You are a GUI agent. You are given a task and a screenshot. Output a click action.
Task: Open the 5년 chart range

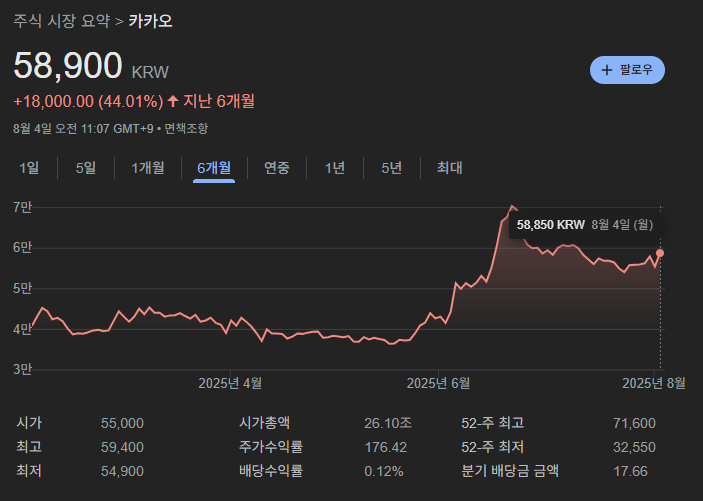tap(391, 168)
